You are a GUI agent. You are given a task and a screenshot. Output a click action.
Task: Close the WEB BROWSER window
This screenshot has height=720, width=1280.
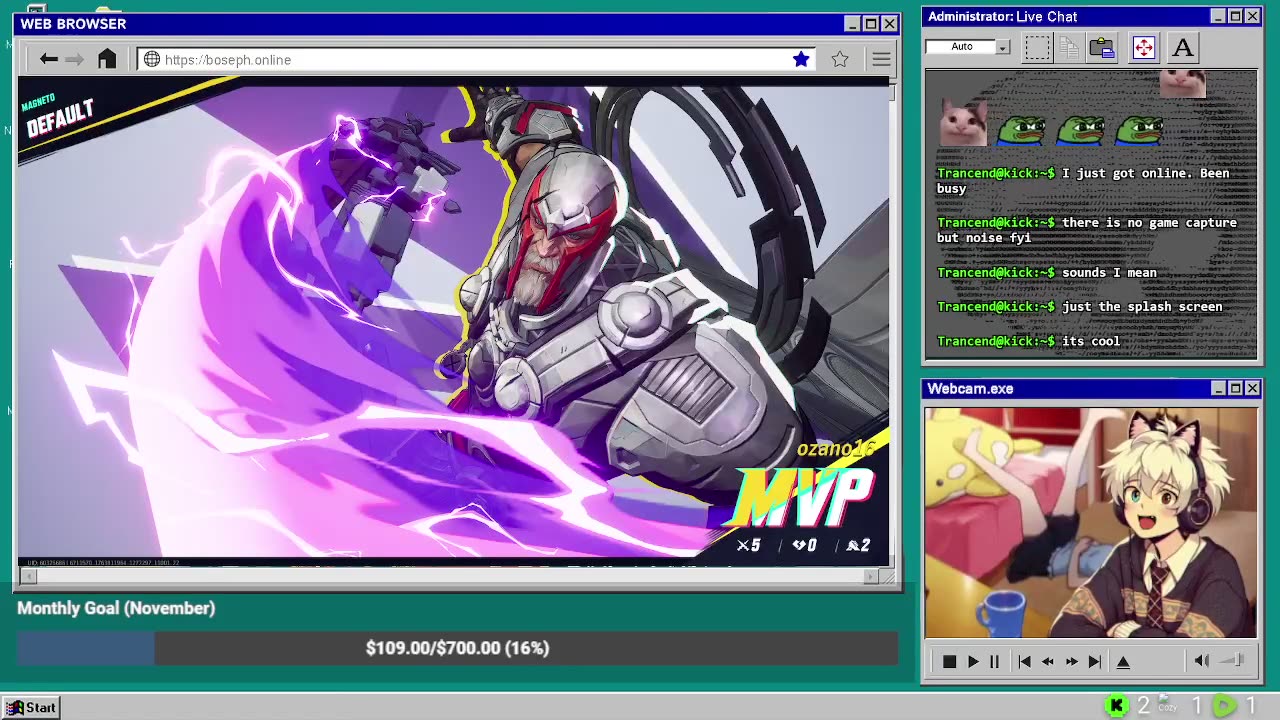click(889, 24)
